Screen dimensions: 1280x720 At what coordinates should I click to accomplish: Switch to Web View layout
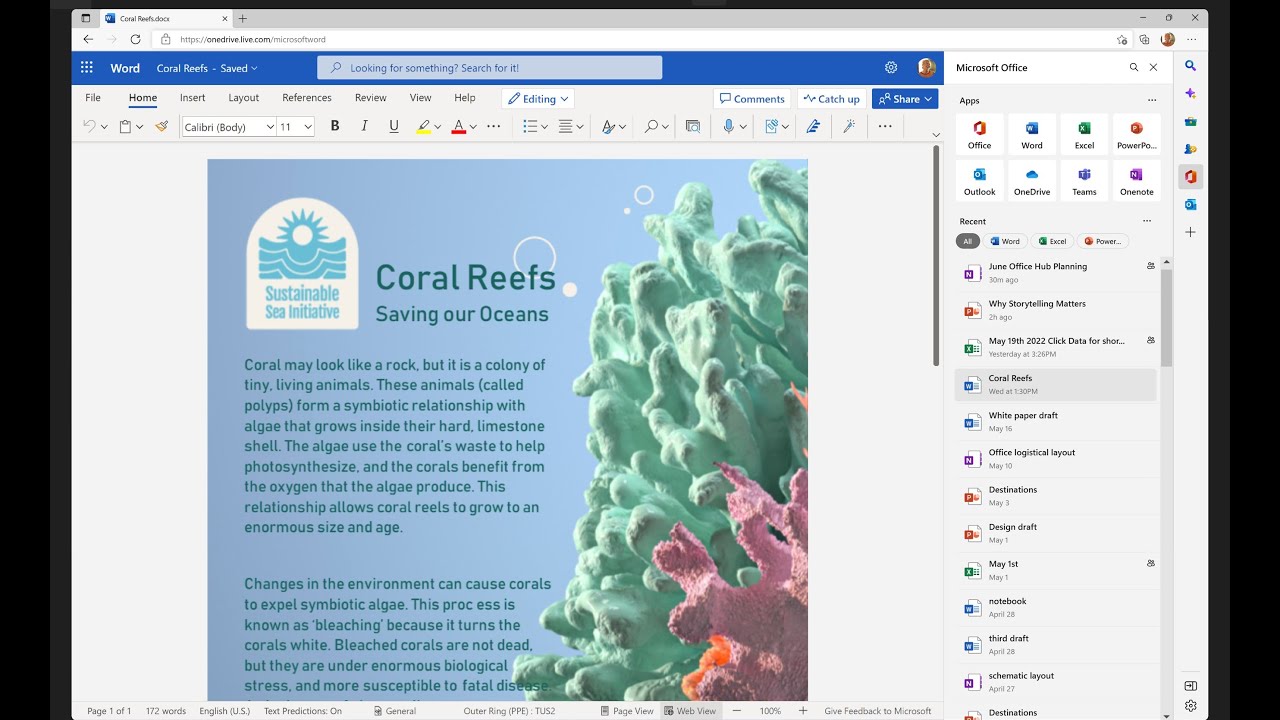pos(689,711)
